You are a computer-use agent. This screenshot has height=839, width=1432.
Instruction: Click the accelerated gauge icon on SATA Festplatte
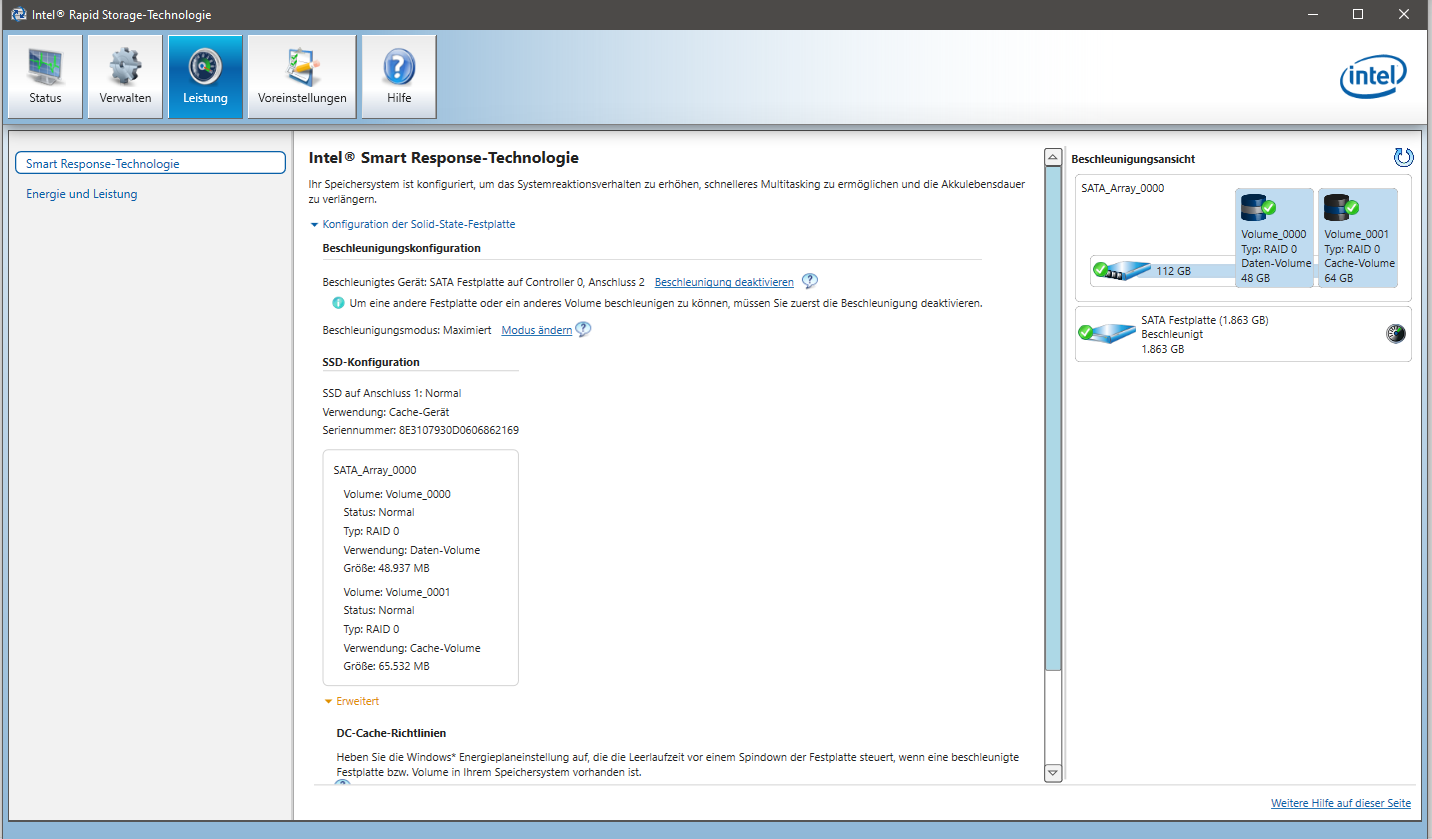[1396, 334]
